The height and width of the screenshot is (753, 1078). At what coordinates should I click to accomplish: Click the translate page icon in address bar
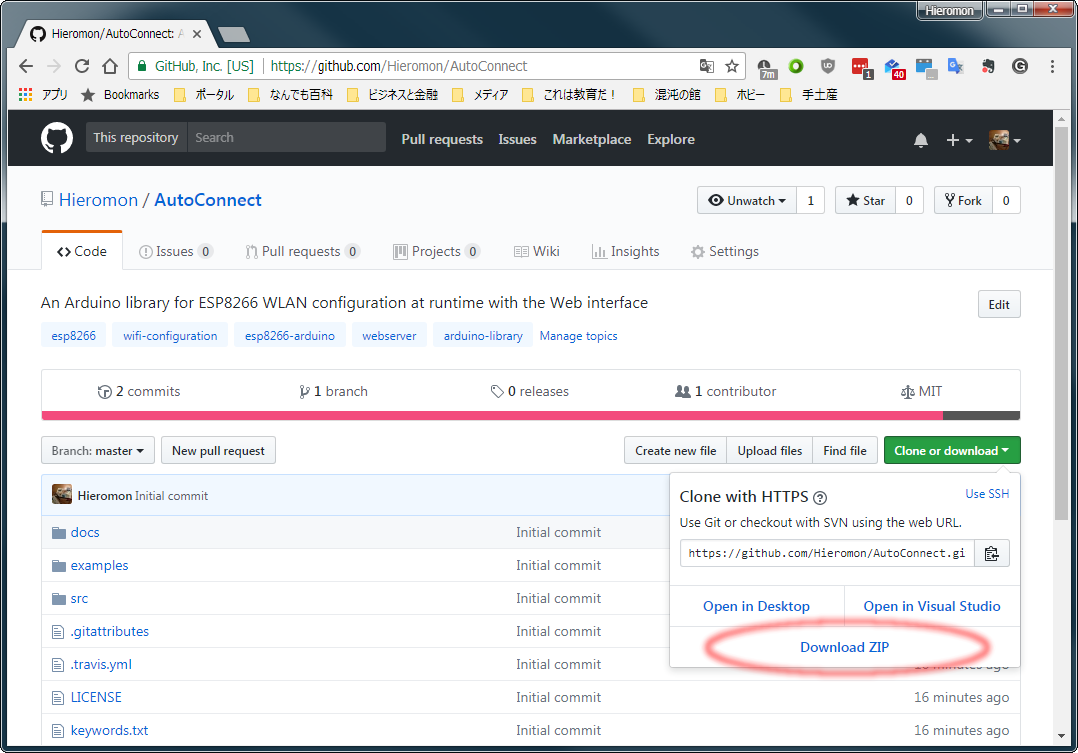[706, 66]
